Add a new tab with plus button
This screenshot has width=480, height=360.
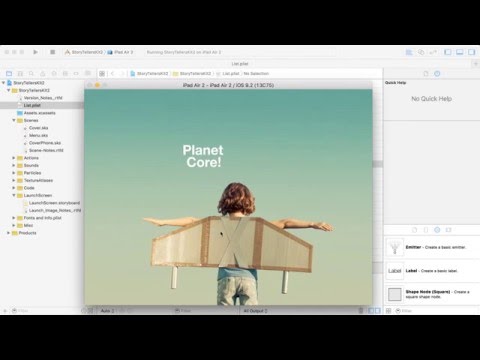[476, 64]
